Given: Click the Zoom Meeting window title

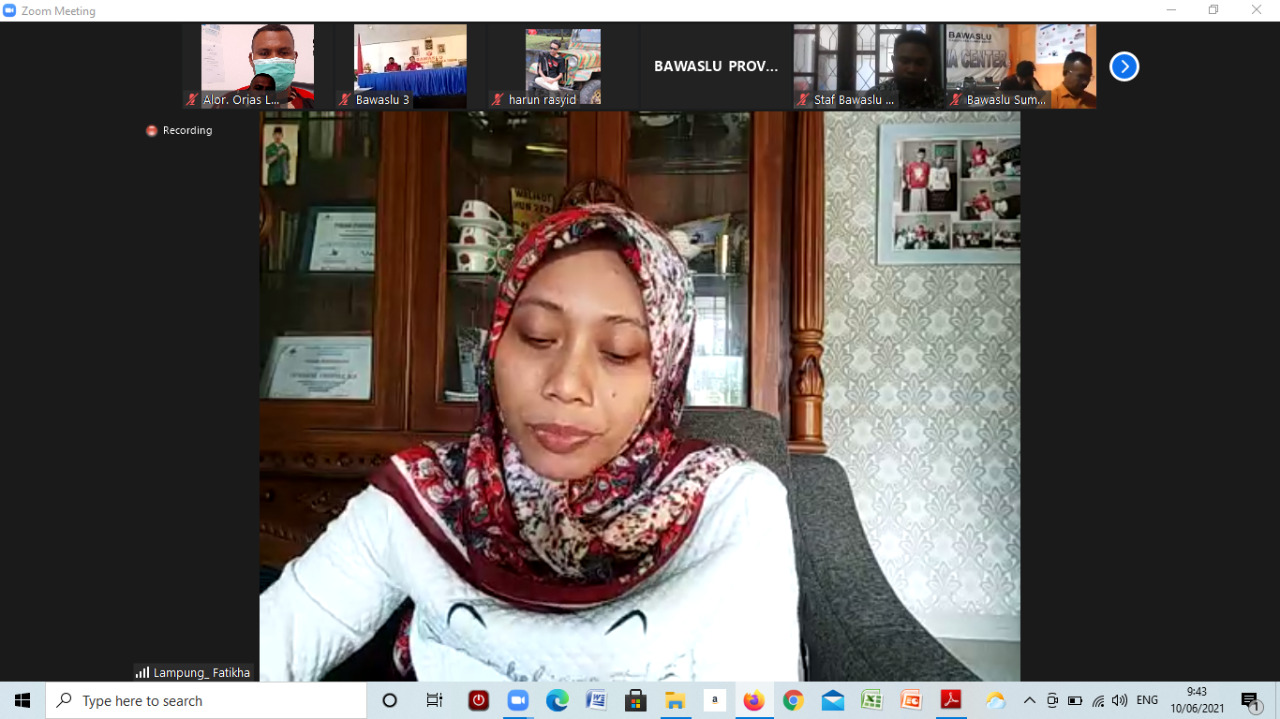Looking at the screenshot, I should click(x=58, y=11).
